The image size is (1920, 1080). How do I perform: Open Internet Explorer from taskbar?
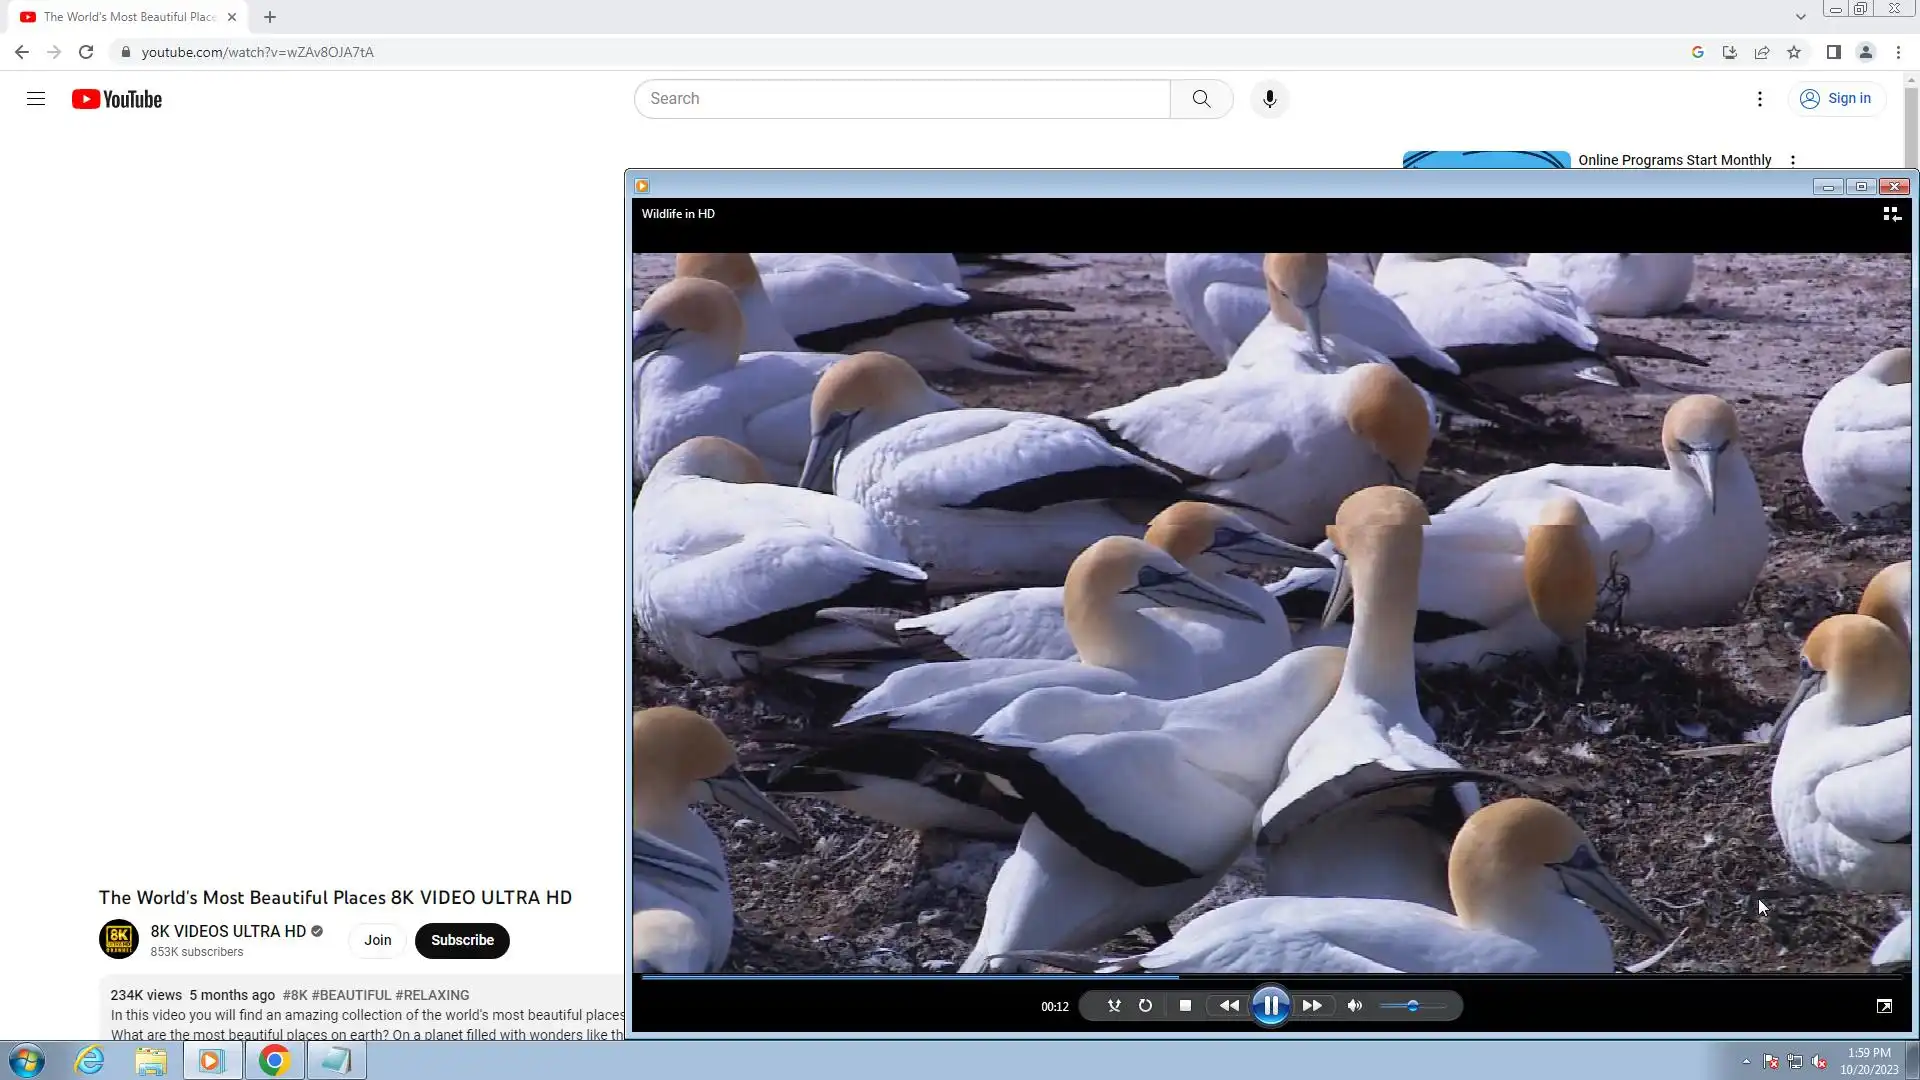click(x=90, y=1060)
